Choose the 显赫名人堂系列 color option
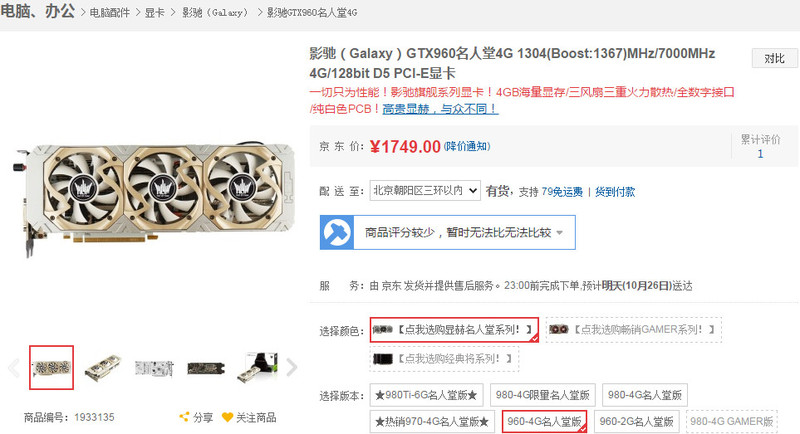 click(x=454, y=330)
